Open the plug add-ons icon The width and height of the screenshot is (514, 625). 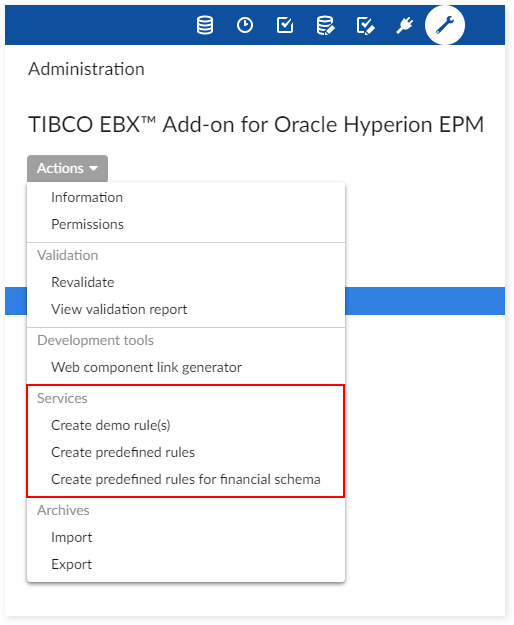[404, 26]
